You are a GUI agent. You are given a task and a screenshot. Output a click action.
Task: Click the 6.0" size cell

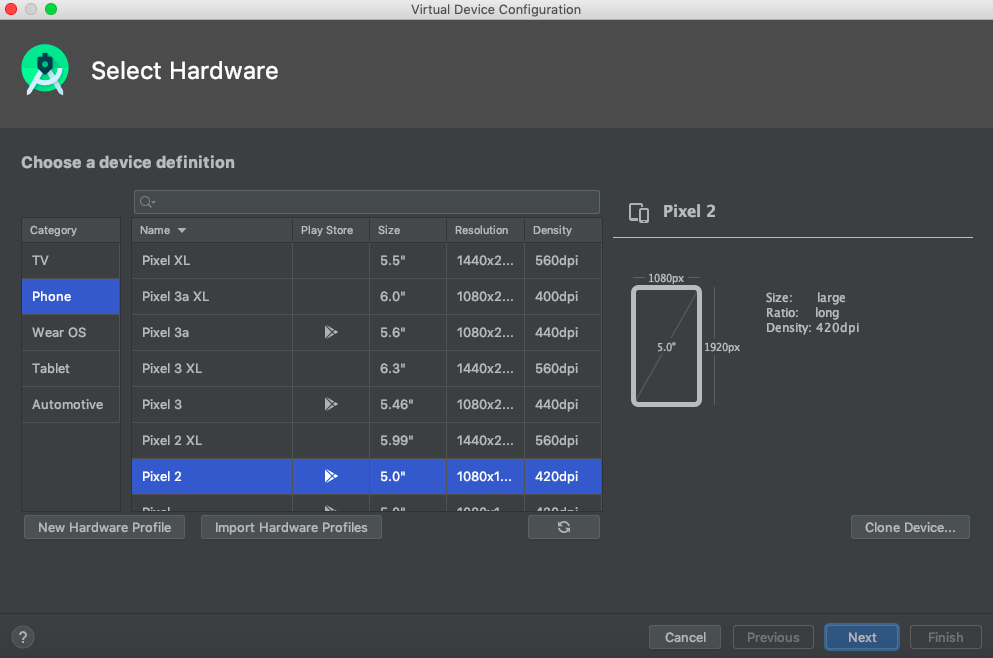pyautogui.click(x=408, y=296)
